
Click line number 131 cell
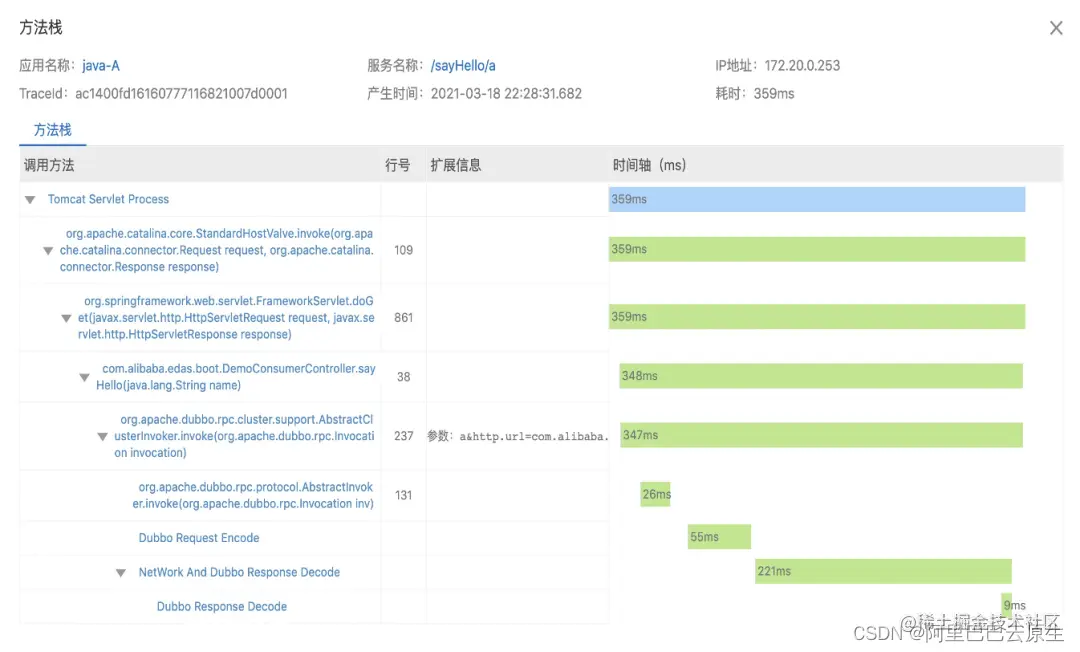(404, 496)
